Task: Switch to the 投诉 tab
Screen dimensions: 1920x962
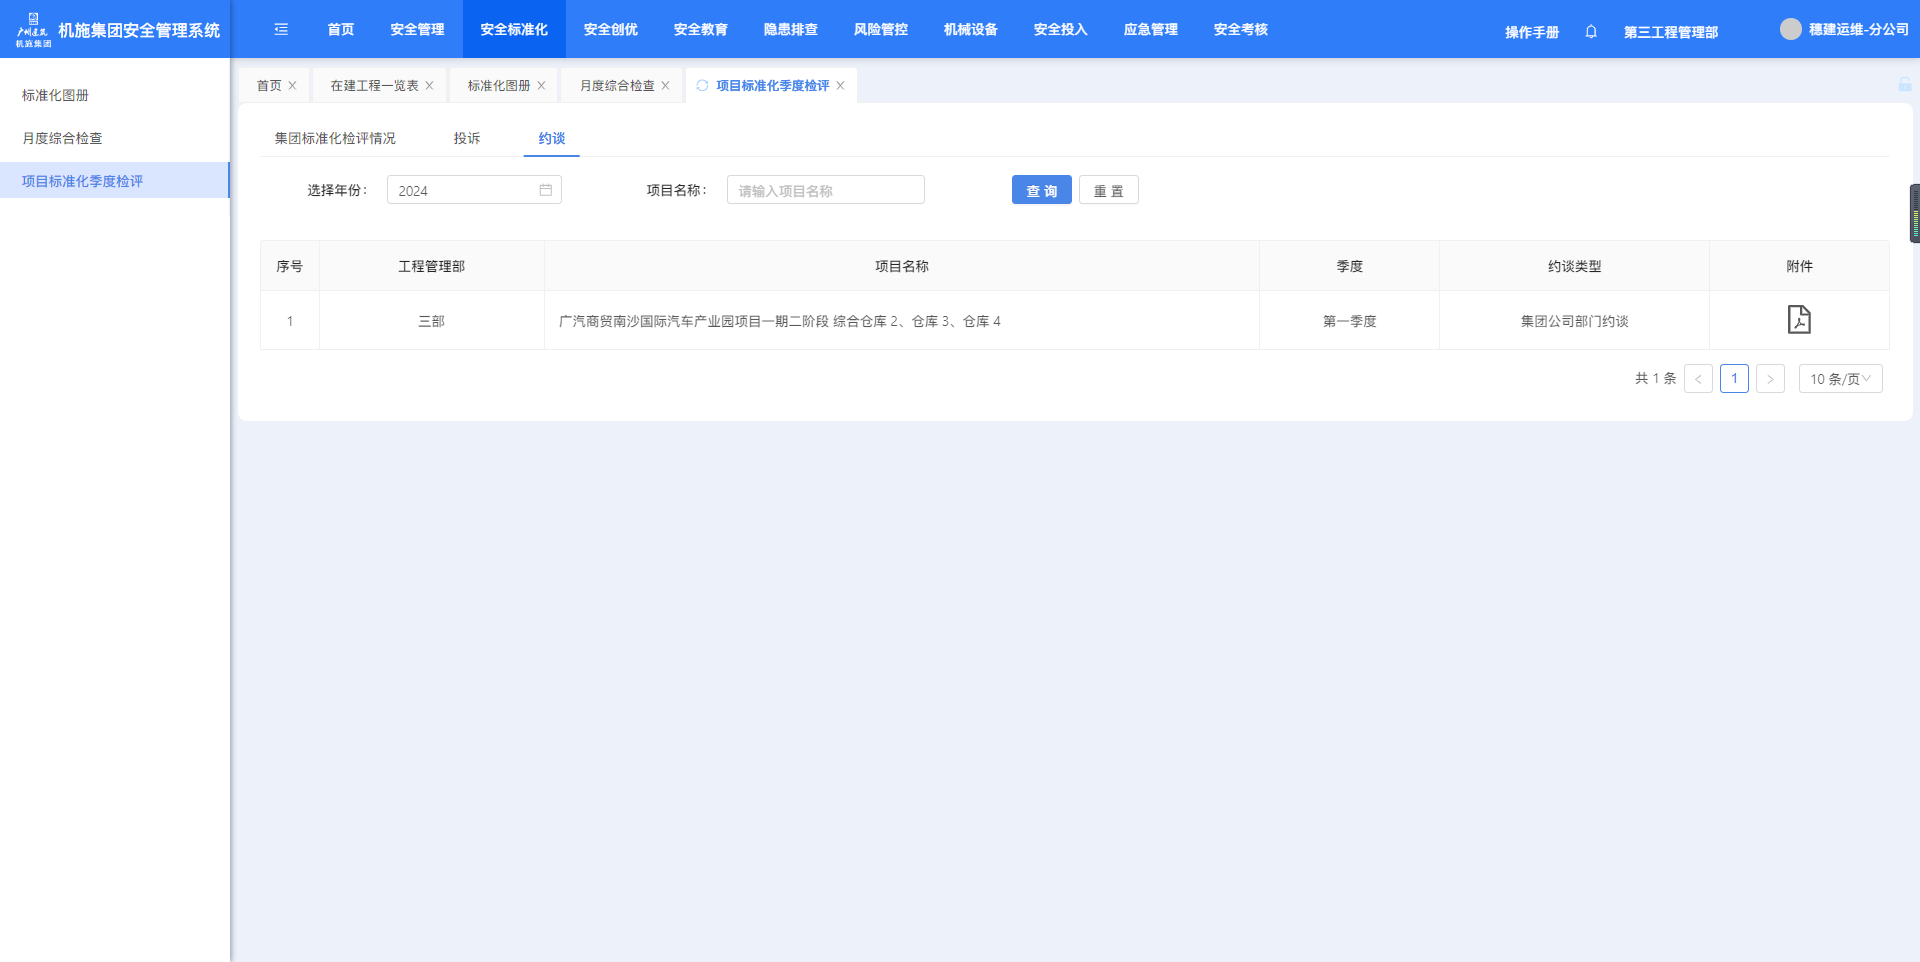Action: (466, 138)
